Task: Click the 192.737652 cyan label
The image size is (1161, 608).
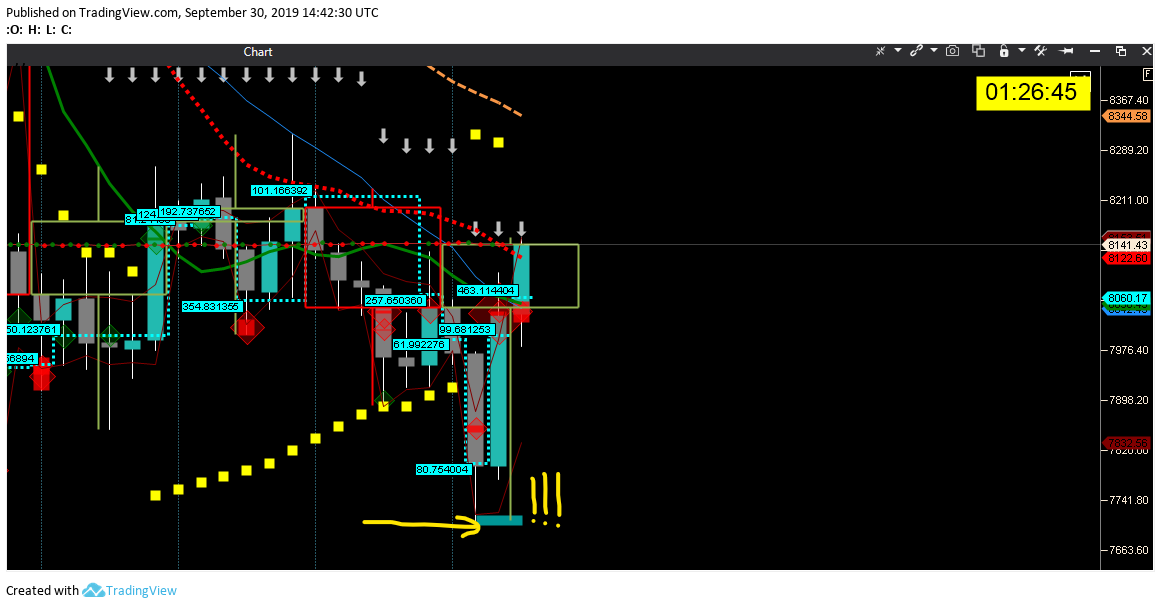Action: click(189, 212)
